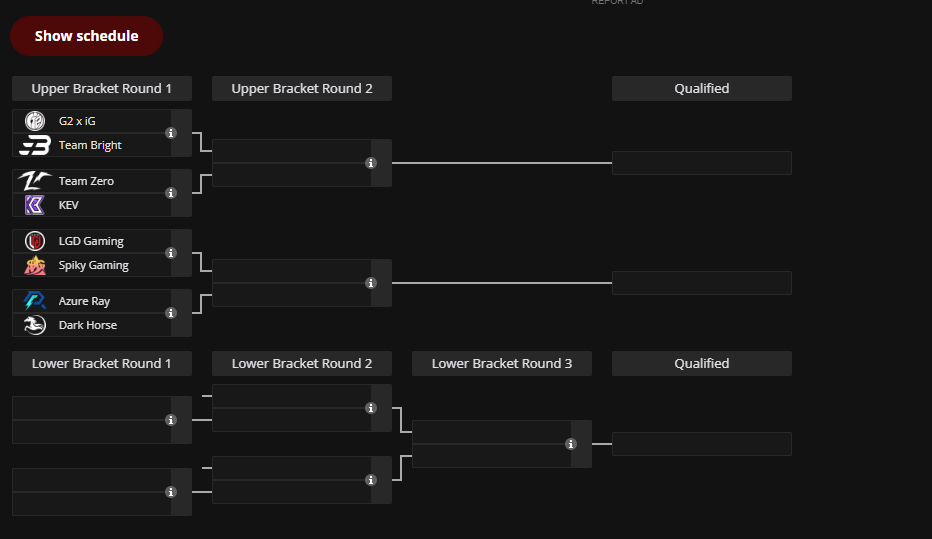Image resolution: width=932 pixels, height=539 pixels.
Task: View info for Azure Ray vs Dark Horse
Action: tap(171, 313)
